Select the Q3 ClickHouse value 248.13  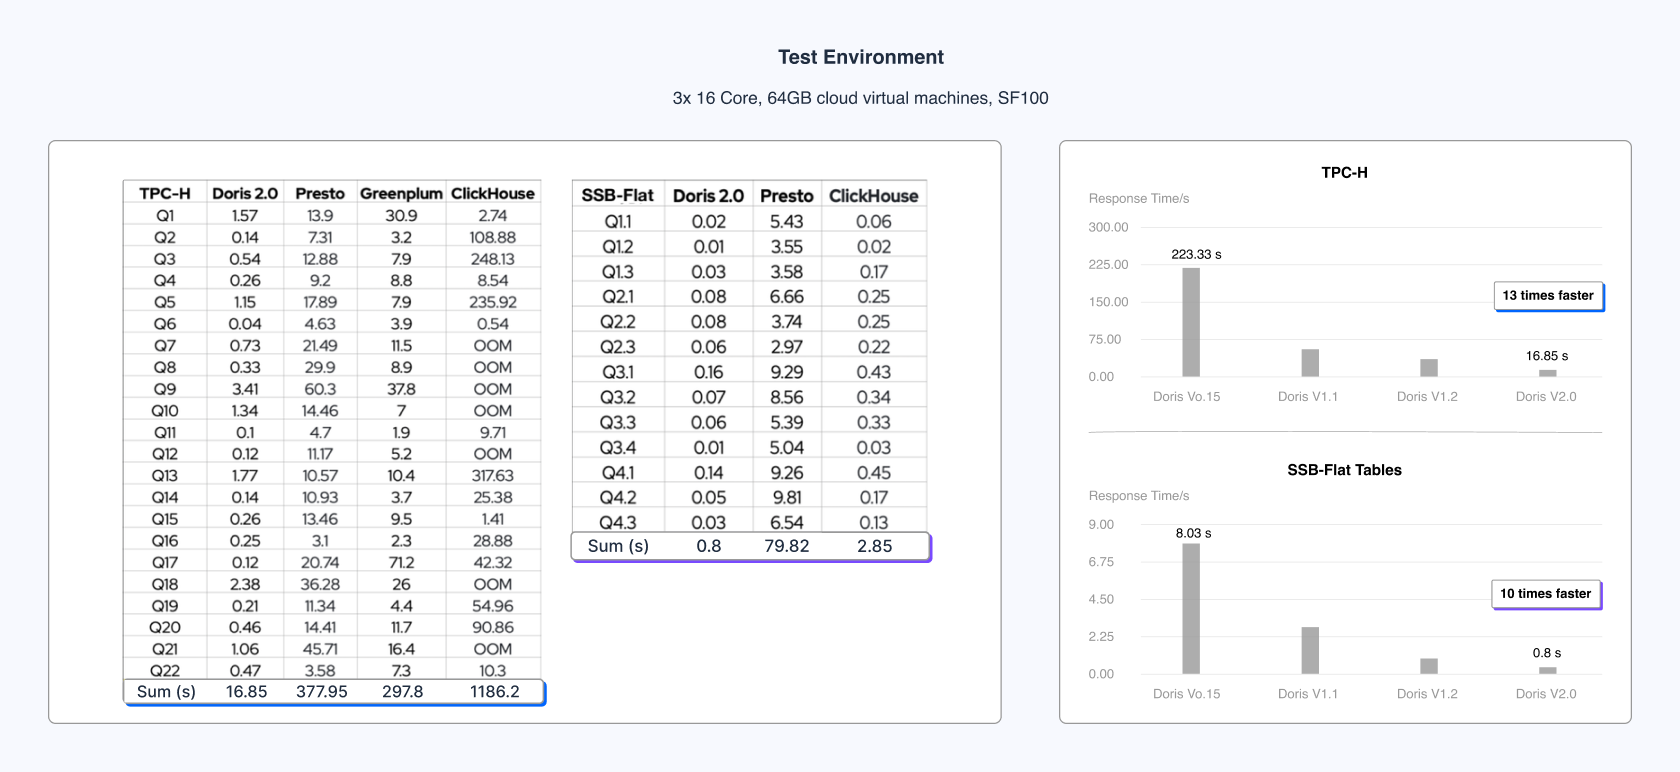tap(493, 259)
